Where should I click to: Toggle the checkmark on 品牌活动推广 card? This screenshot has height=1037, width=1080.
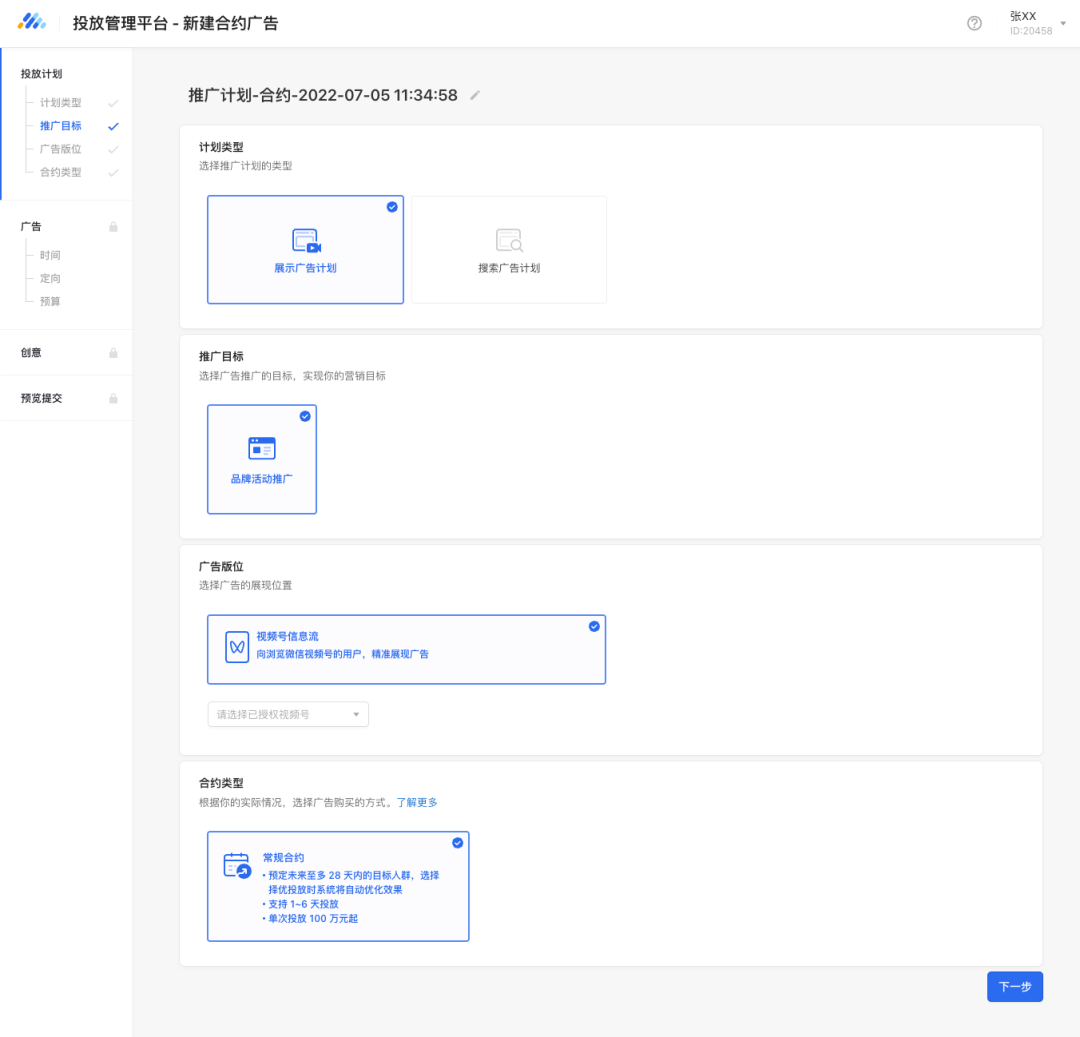[x=305, y=416]
